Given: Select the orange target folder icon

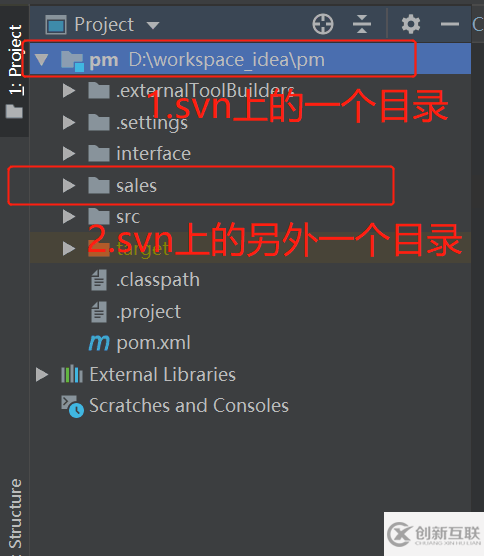Looking at the screenshot, I should [x=99, y=248].
